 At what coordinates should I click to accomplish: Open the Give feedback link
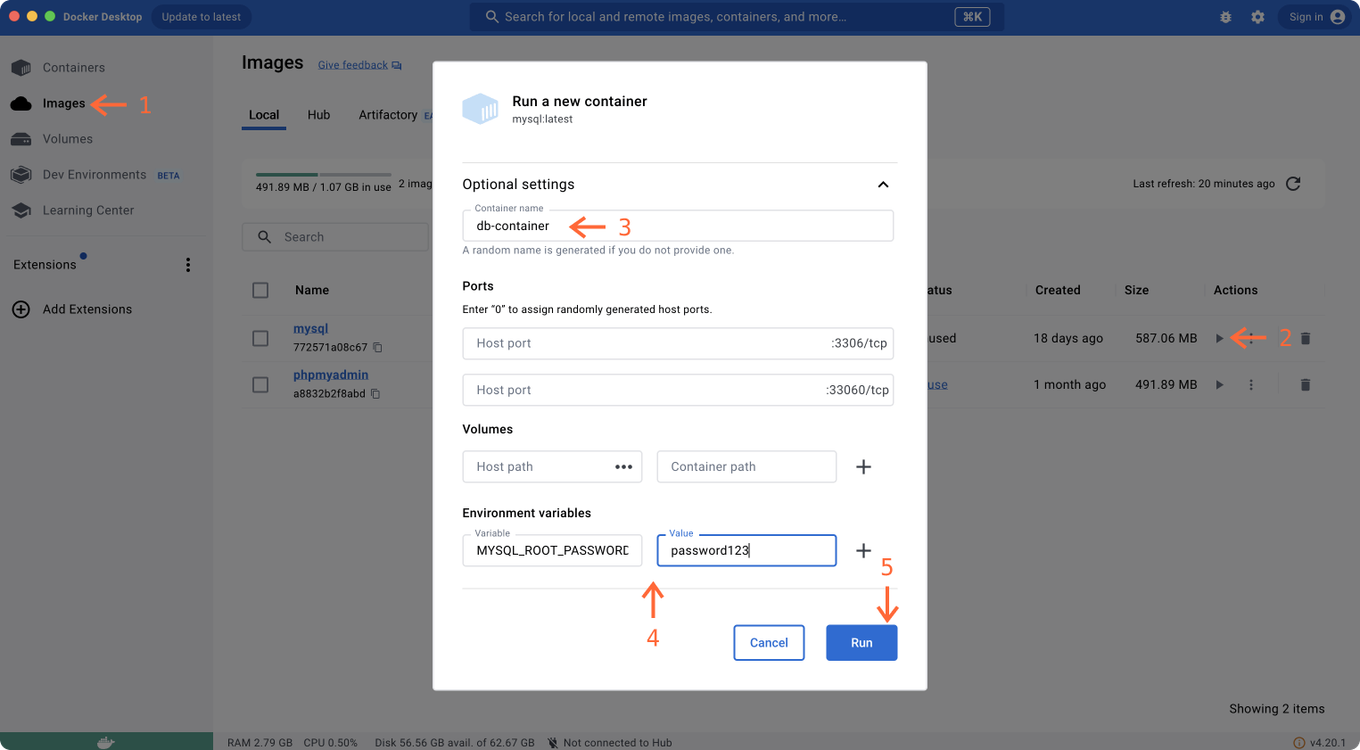(352, 64)
